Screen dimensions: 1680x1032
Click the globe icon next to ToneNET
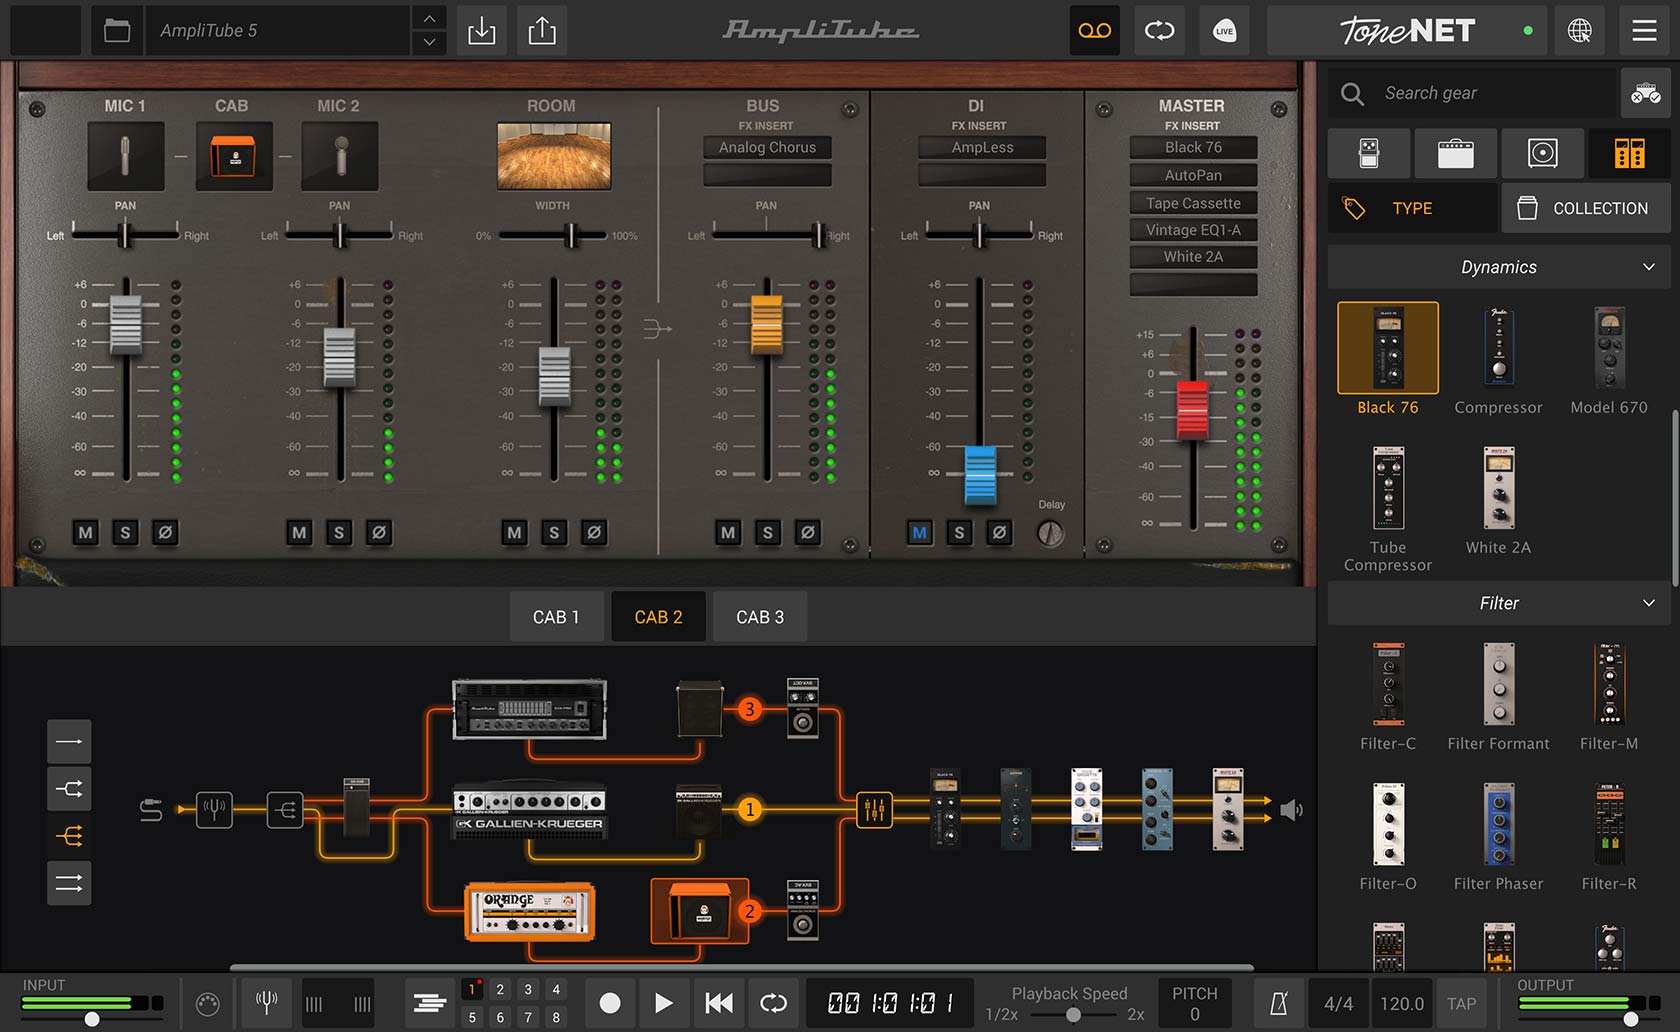(1581, 31)
